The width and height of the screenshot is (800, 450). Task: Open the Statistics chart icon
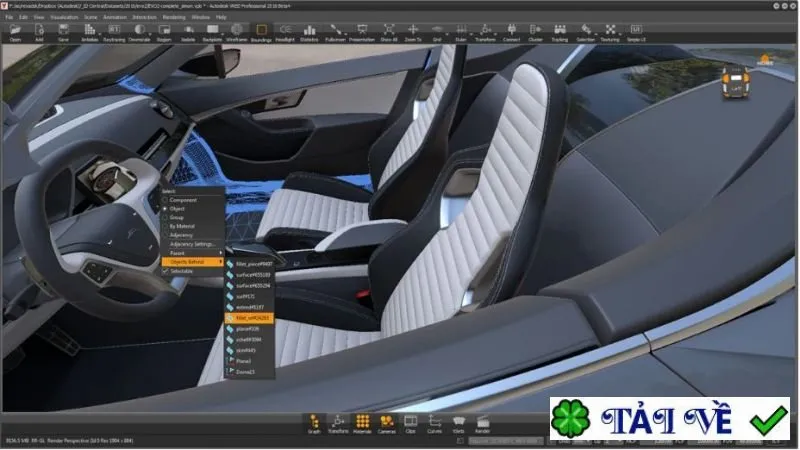coord(309,32)
